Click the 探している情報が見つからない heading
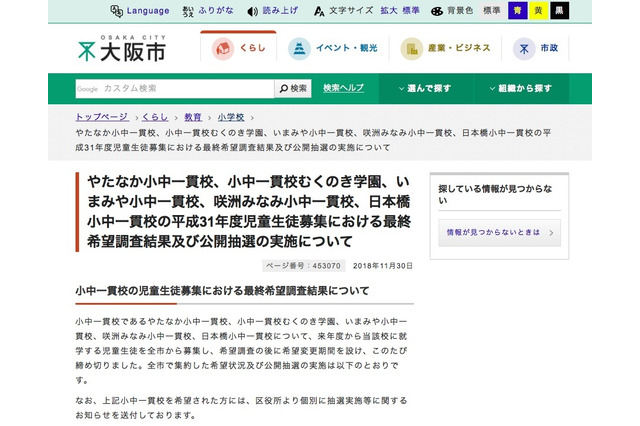Viewport: 640px width, 426px height. [495, 195]
